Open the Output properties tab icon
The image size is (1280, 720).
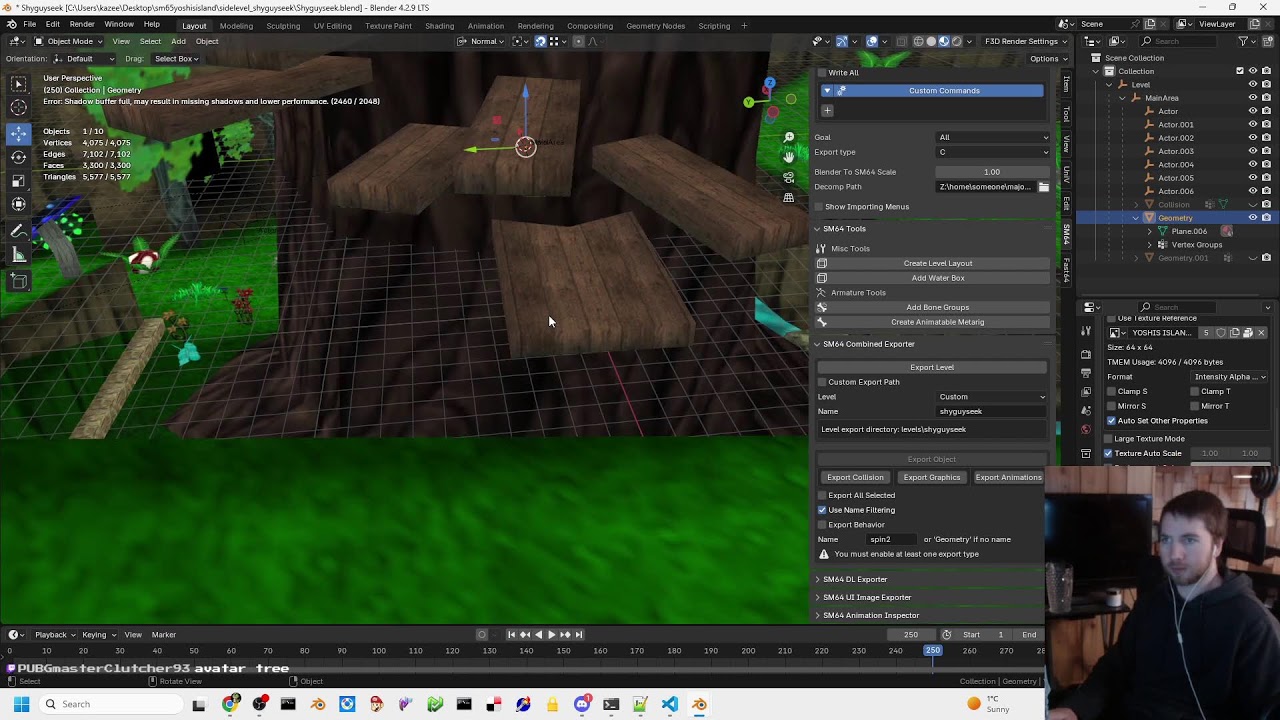1087,373
